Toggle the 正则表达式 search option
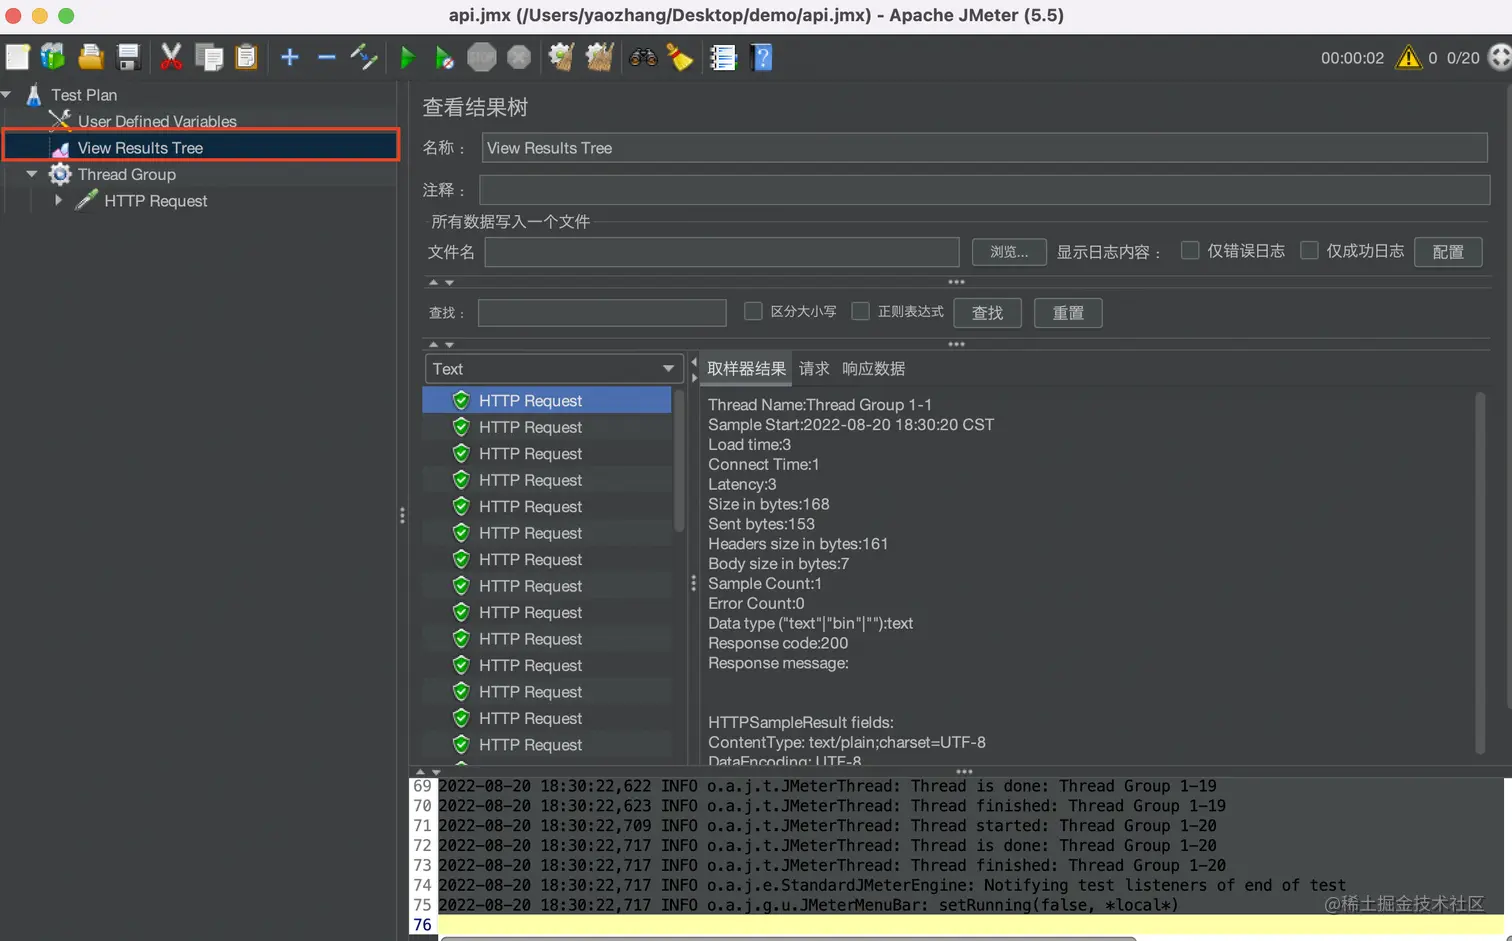 click(861, 311)
